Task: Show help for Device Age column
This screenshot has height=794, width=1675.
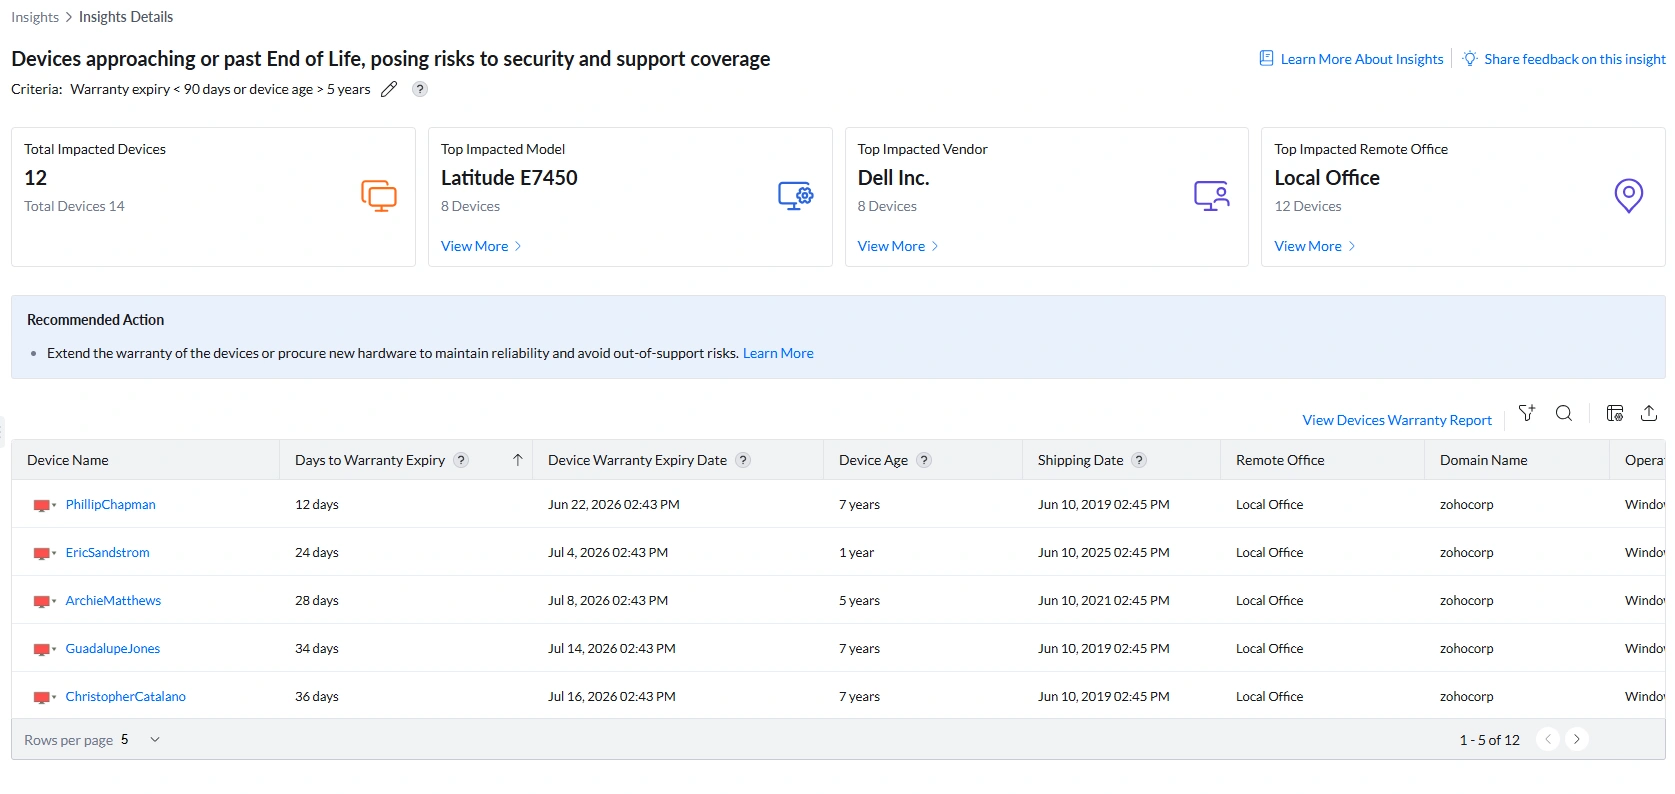Action: coord(924,460)
